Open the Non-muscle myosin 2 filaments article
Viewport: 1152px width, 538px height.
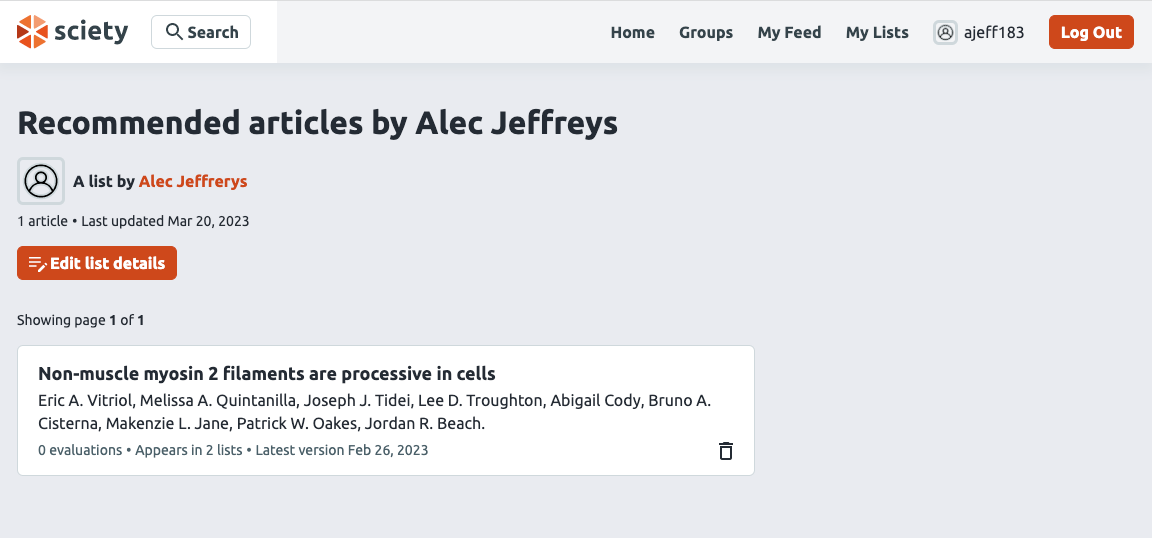(267, 374)
